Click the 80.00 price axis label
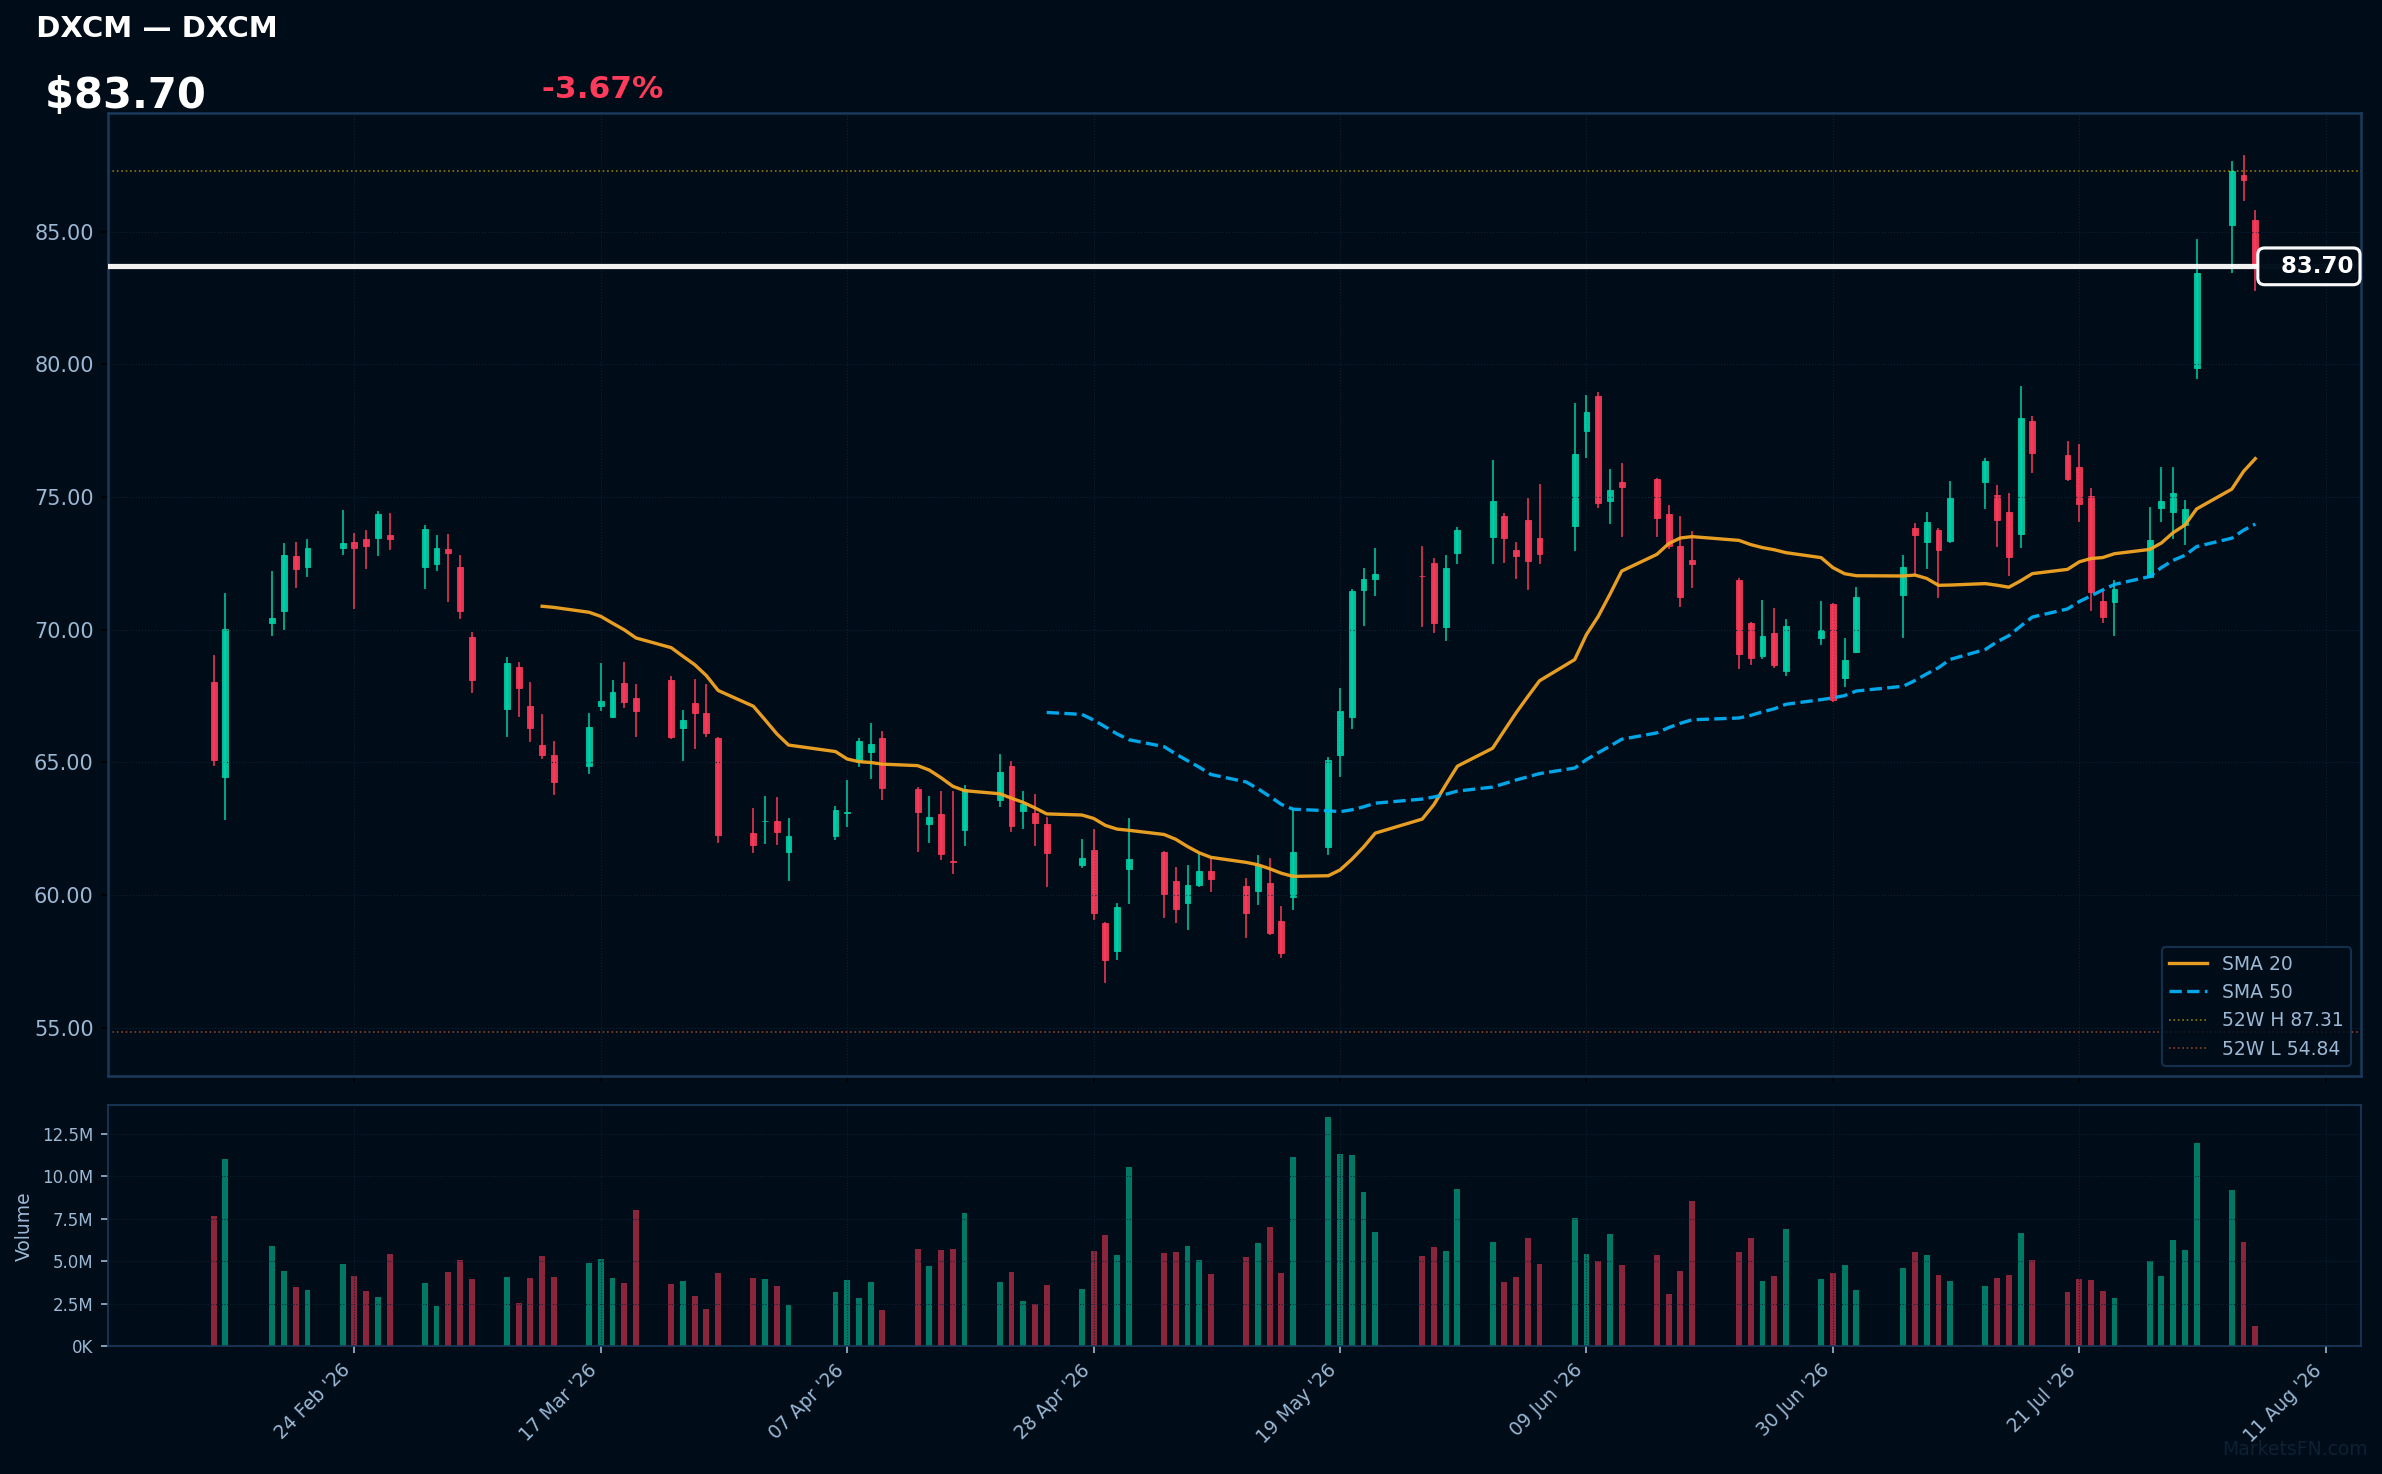 [64, 365]
